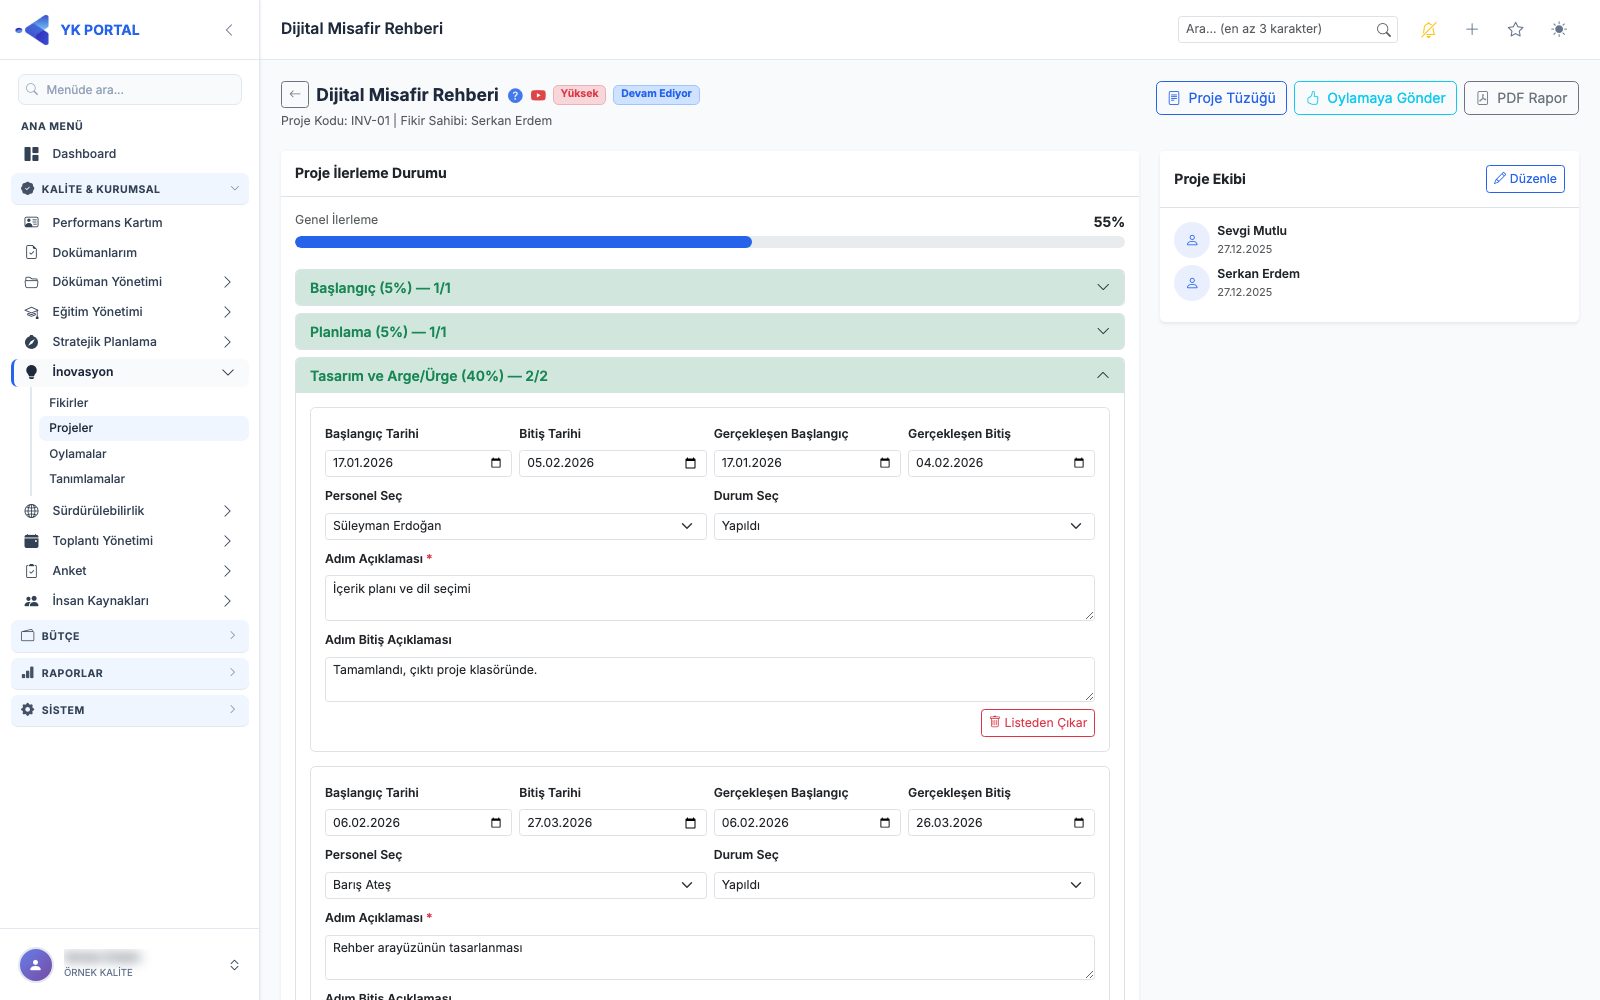Screen dimensions: 1600x1000
Task: Click Sevgi Mutlu's avatar icon
Action: [x=1192, y=240]
